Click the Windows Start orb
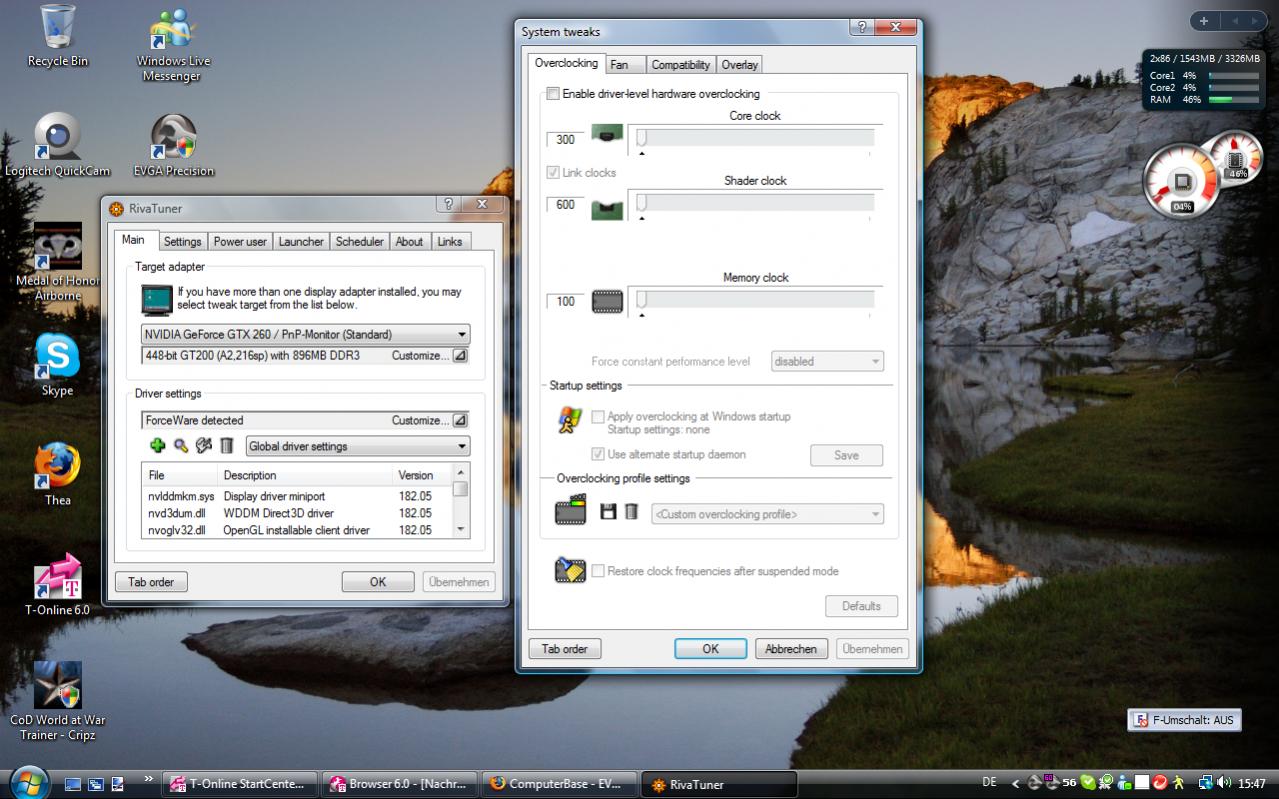 [28, 781]
